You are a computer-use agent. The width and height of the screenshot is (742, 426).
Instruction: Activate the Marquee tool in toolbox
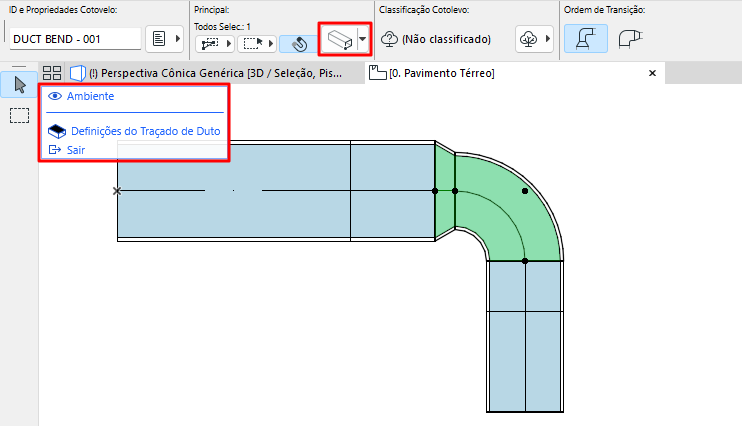[19, 115]
